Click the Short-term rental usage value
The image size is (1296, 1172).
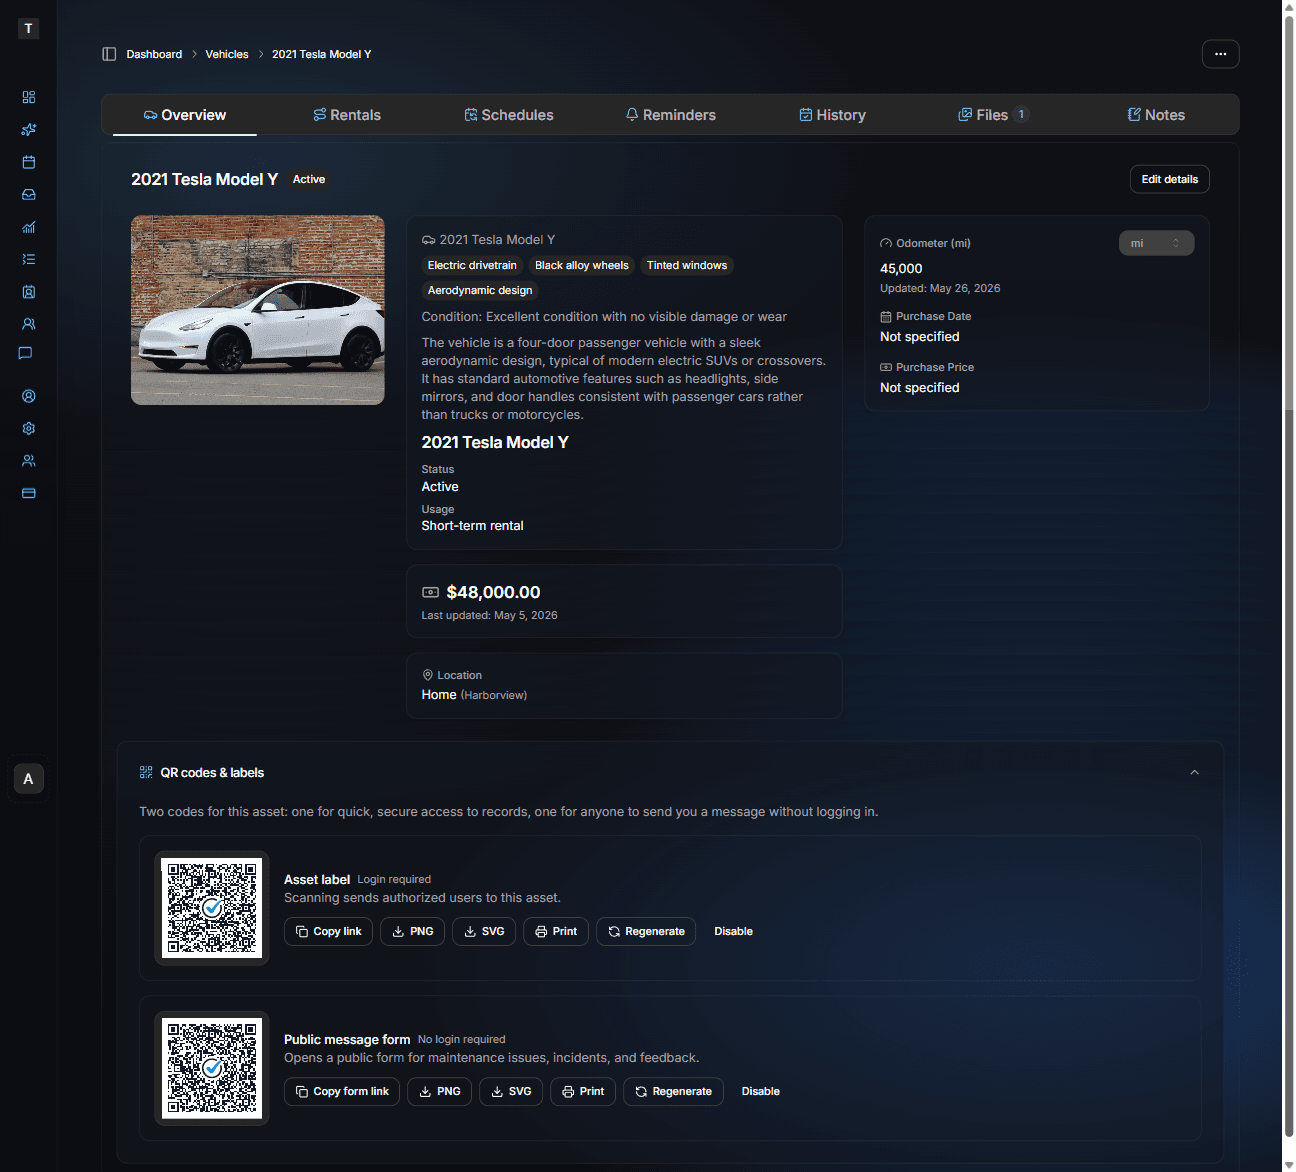coord(472,525)
